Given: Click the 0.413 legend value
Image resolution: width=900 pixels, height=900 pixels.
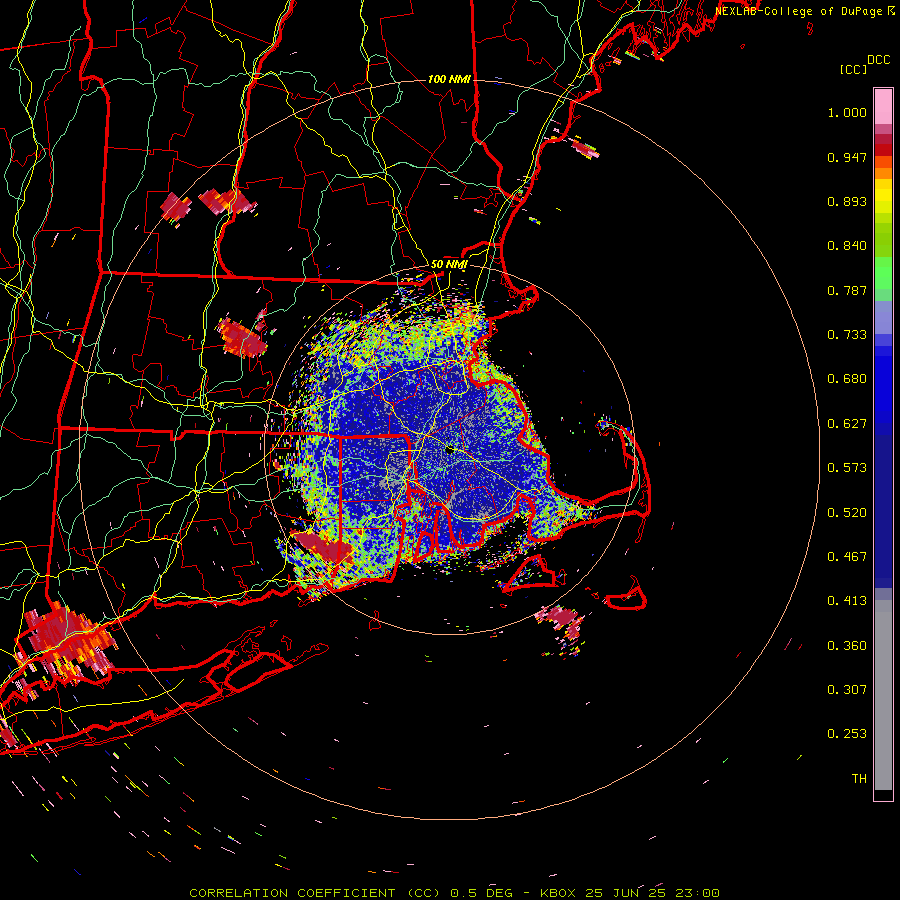Looking at the screenshot, I should point(847,601).
